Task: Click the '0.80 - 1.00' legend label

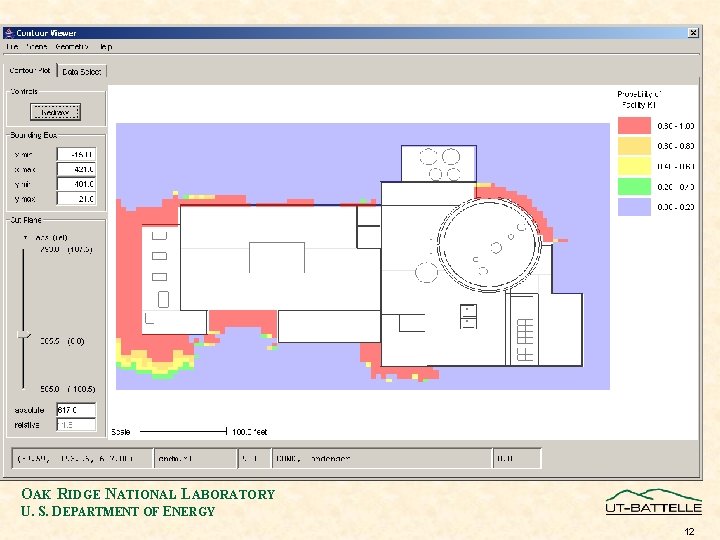Action: coord(675,126)
